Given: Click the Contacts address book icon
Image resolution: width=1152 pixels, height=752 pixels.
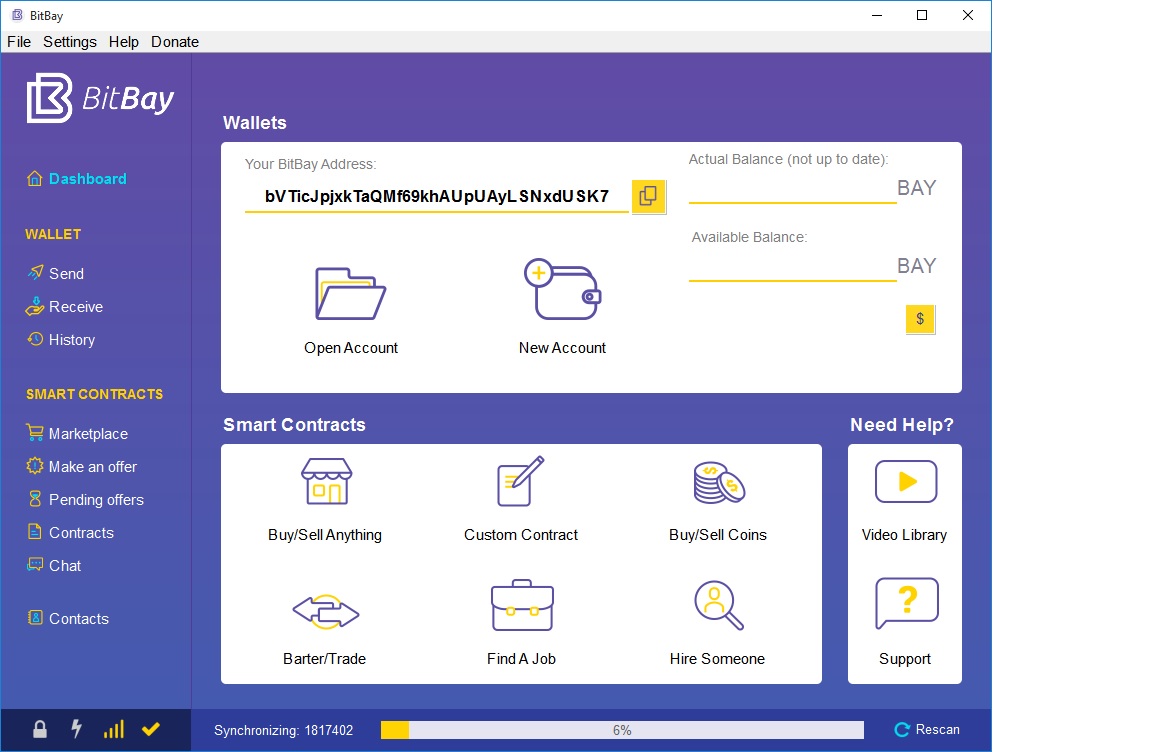Looking at the screenshot, I should pyautogui.click(x=35, y=618).
